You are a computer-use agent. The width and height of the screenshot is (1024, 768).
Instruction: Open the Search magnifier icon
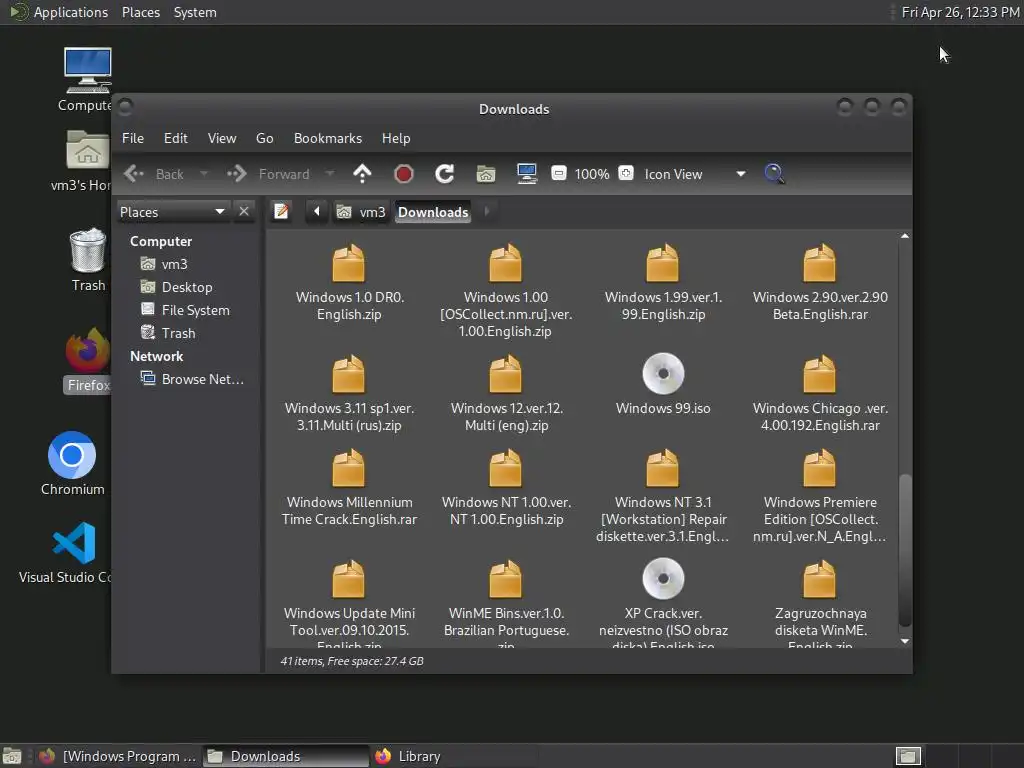774,174
